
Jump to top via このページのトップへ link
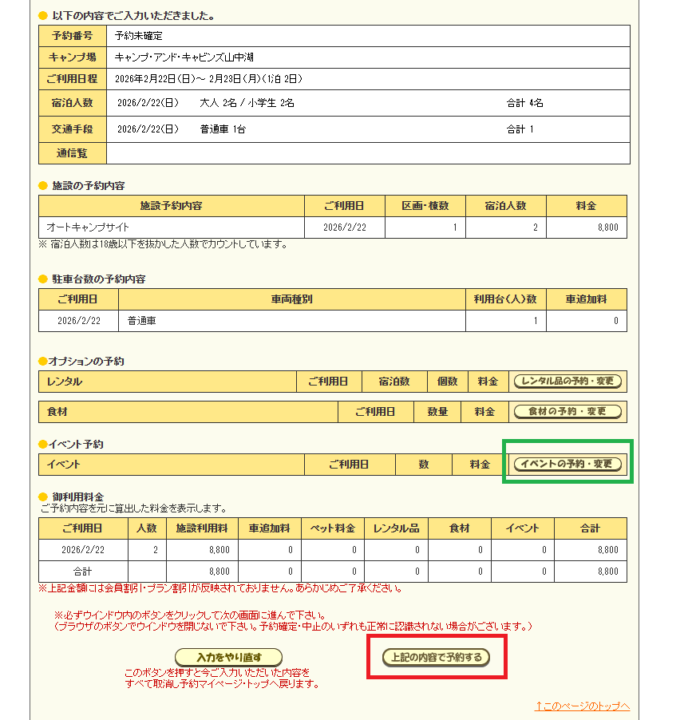coord(583,706)
